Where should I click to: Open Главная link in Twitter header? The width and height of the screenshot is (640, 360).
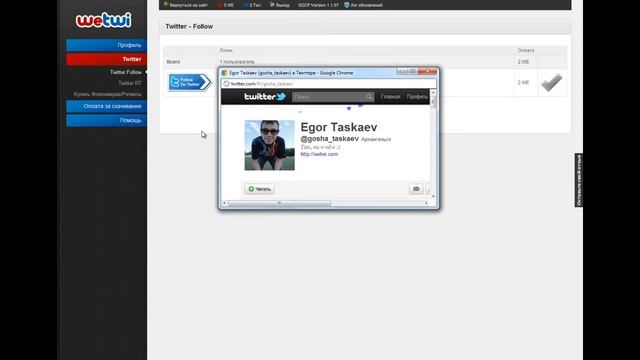click(x=390, y=97)
